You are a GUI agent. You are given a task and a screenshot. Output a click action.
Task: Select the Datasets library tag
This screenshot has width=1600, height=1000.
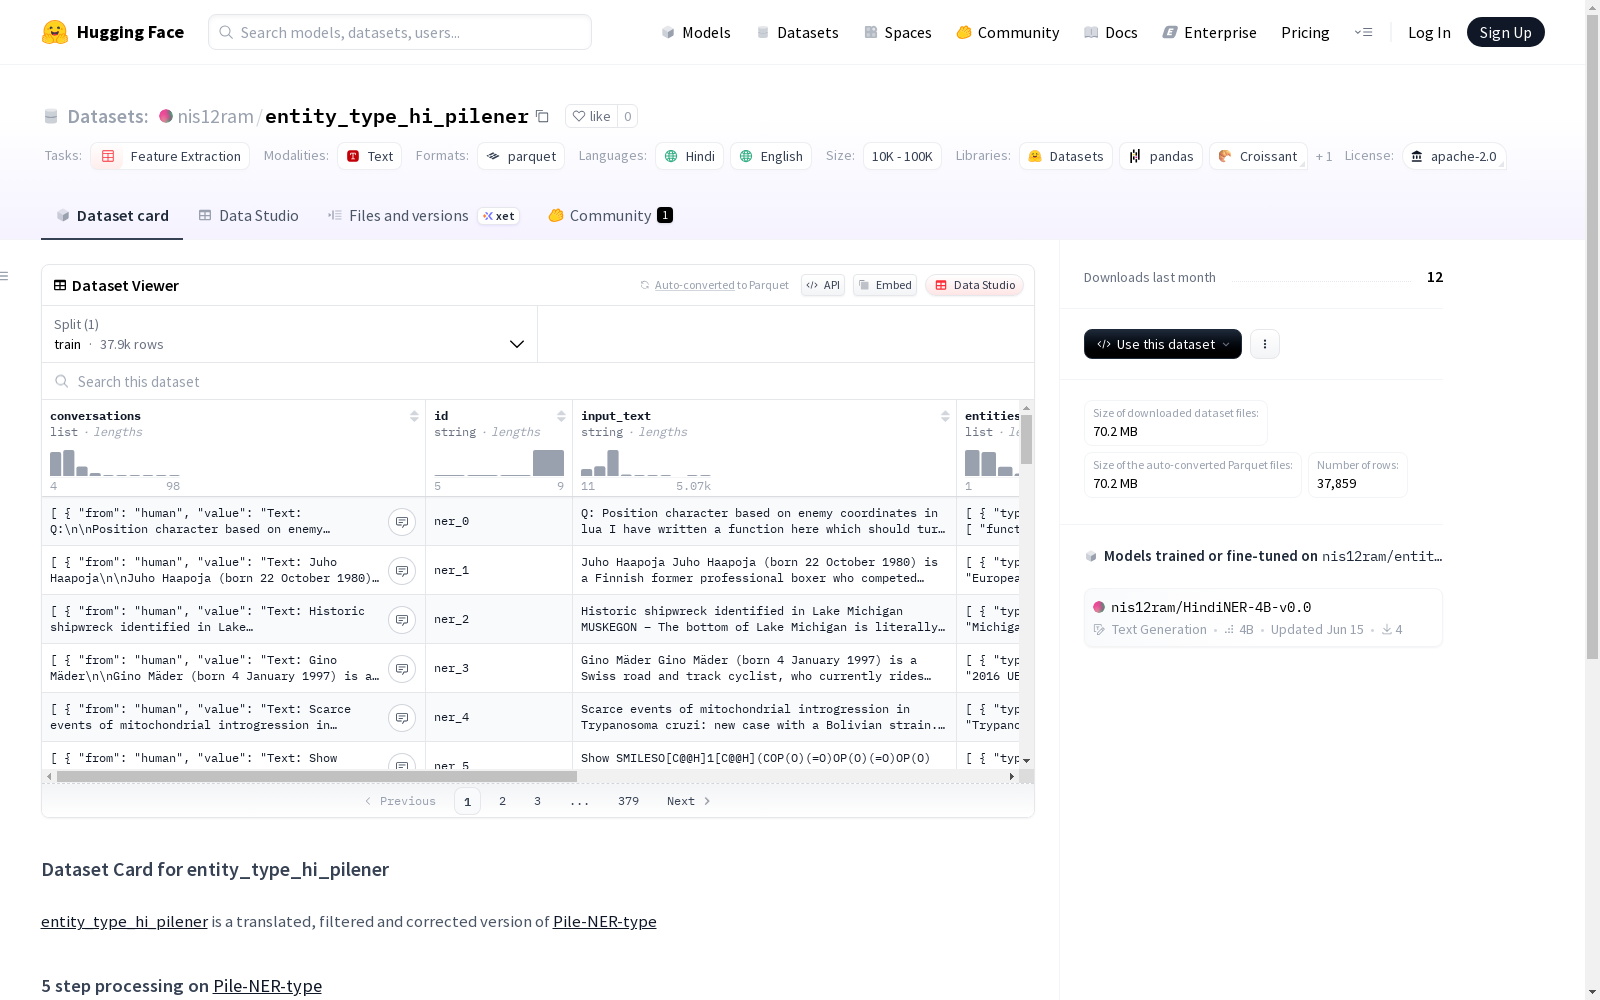pyautogui.click(x=1066, y=156)
